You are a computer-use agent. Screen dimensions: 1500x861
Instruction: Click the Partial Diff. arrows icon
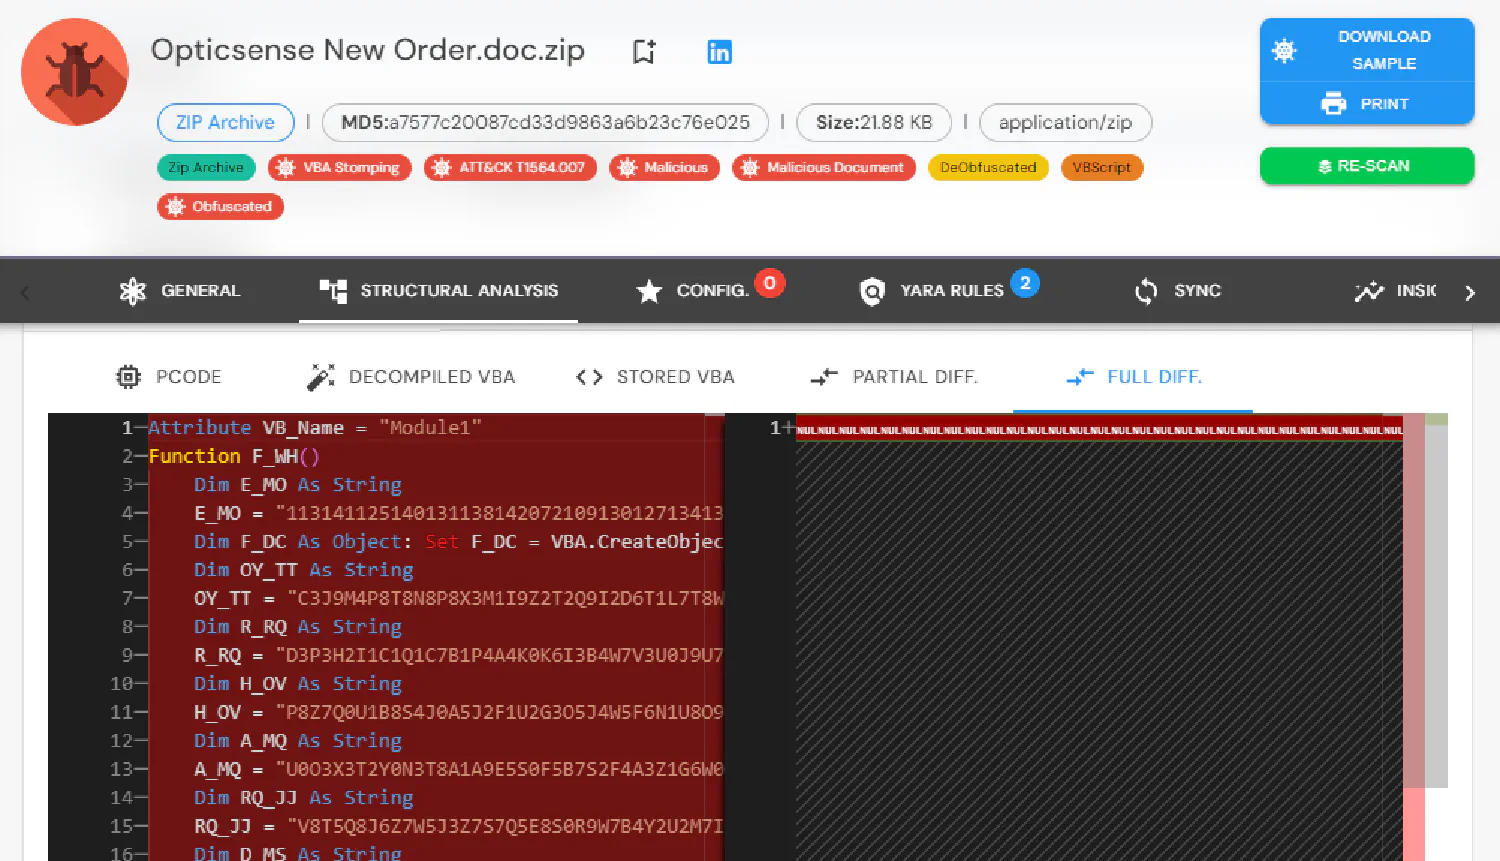point(824,377)
